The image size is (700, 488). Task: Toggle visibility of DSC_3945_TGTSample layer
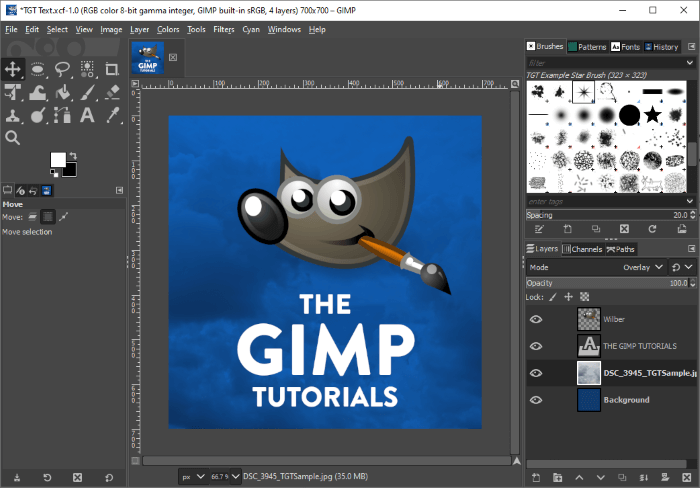pyautogui.click(x=536, y=373)
